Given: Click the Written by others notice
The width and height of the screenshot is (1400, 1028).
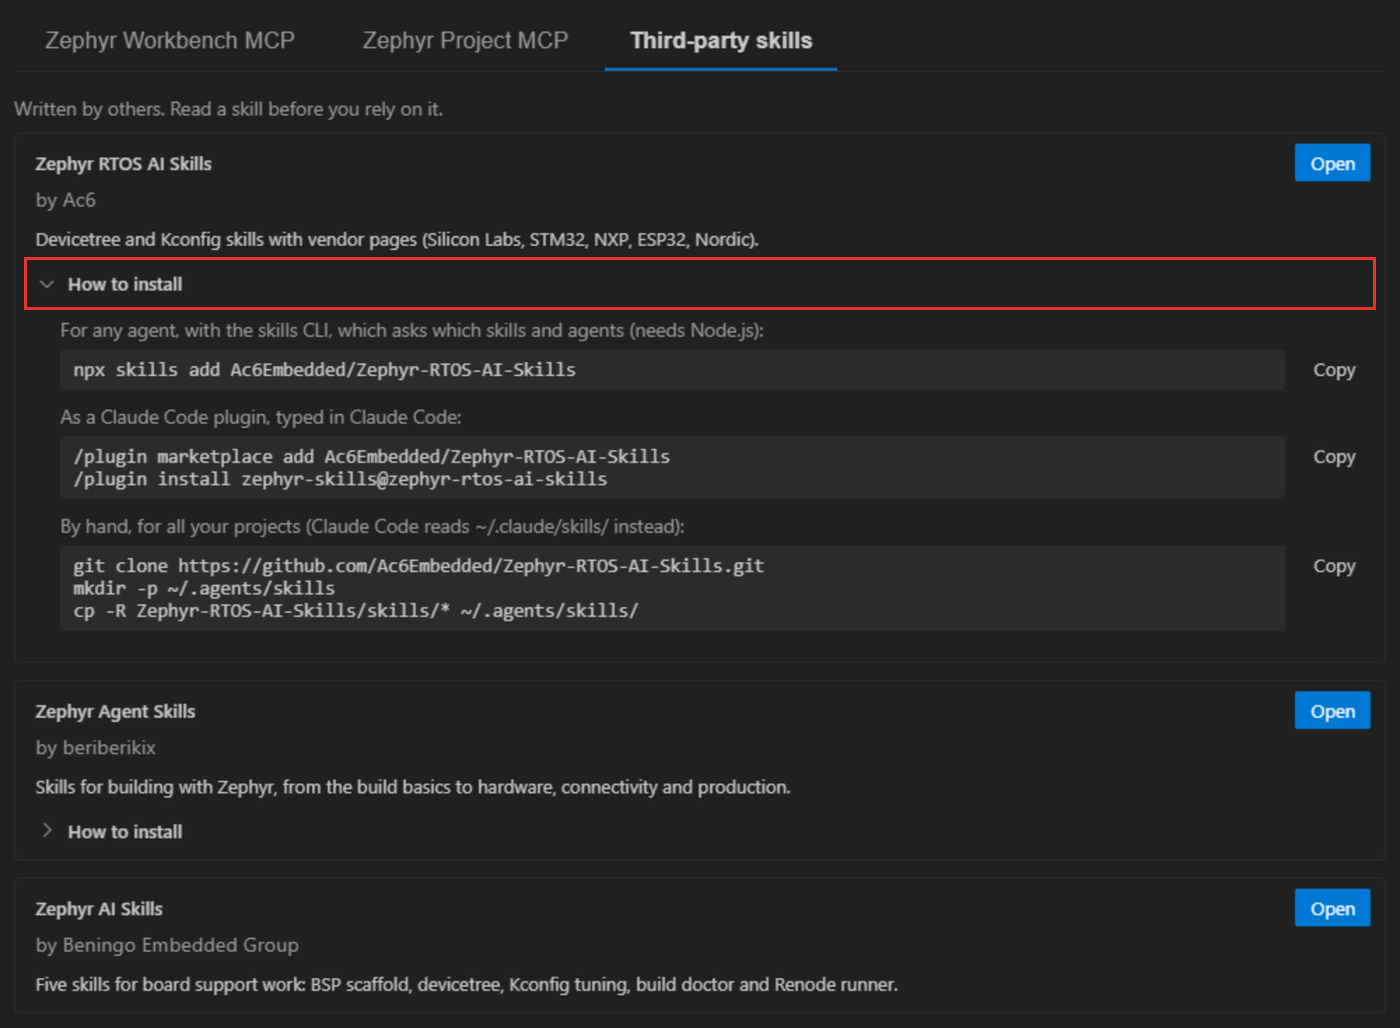Looking at the screenshot, I should coord(228,109).
